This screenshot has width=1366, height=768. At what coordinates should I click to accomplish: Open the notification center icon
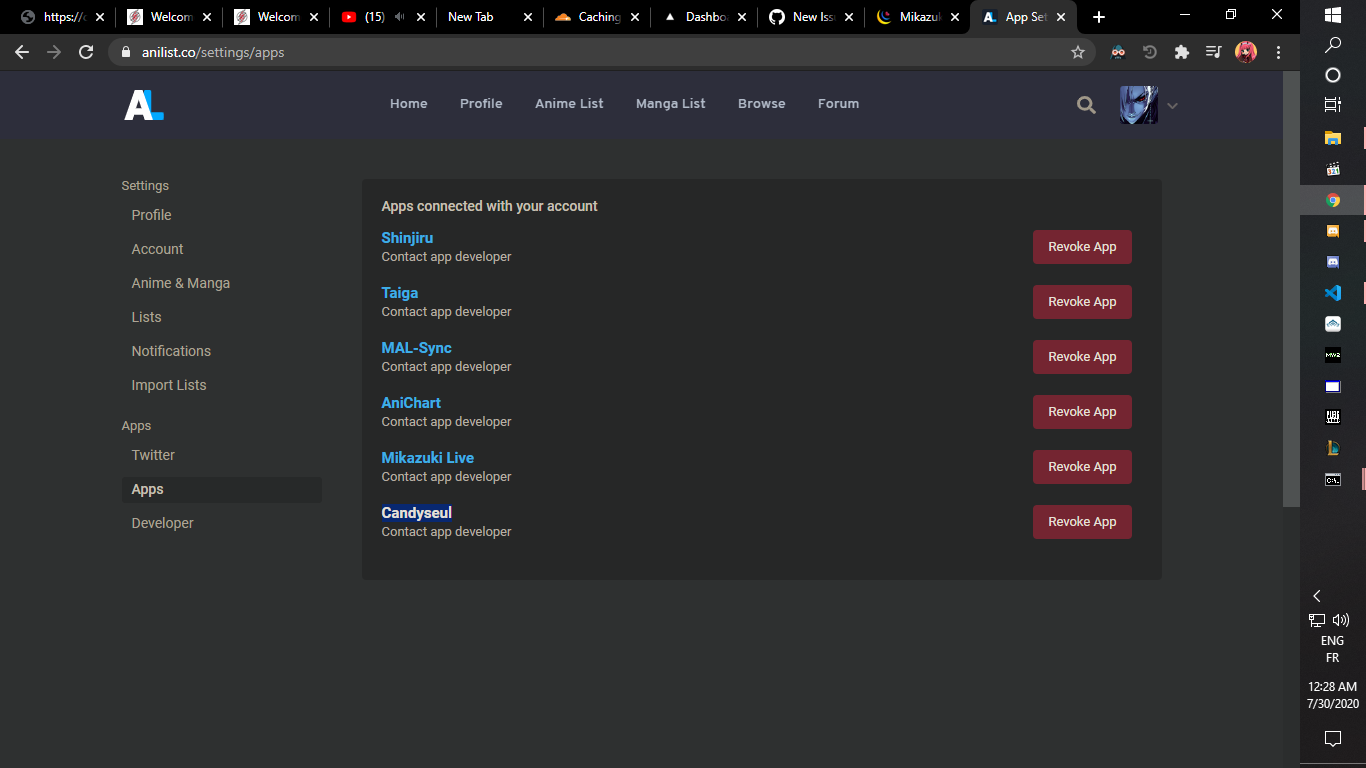click(1332, 738)
